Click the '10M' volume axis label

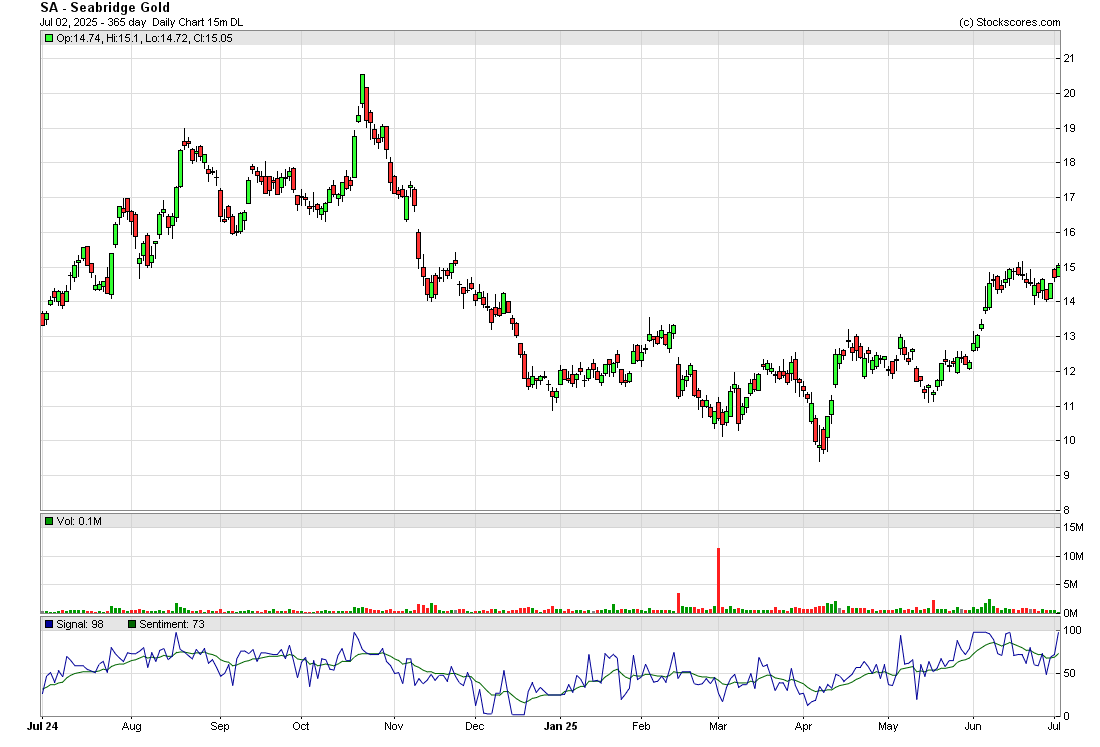(x=1074, y=556)
